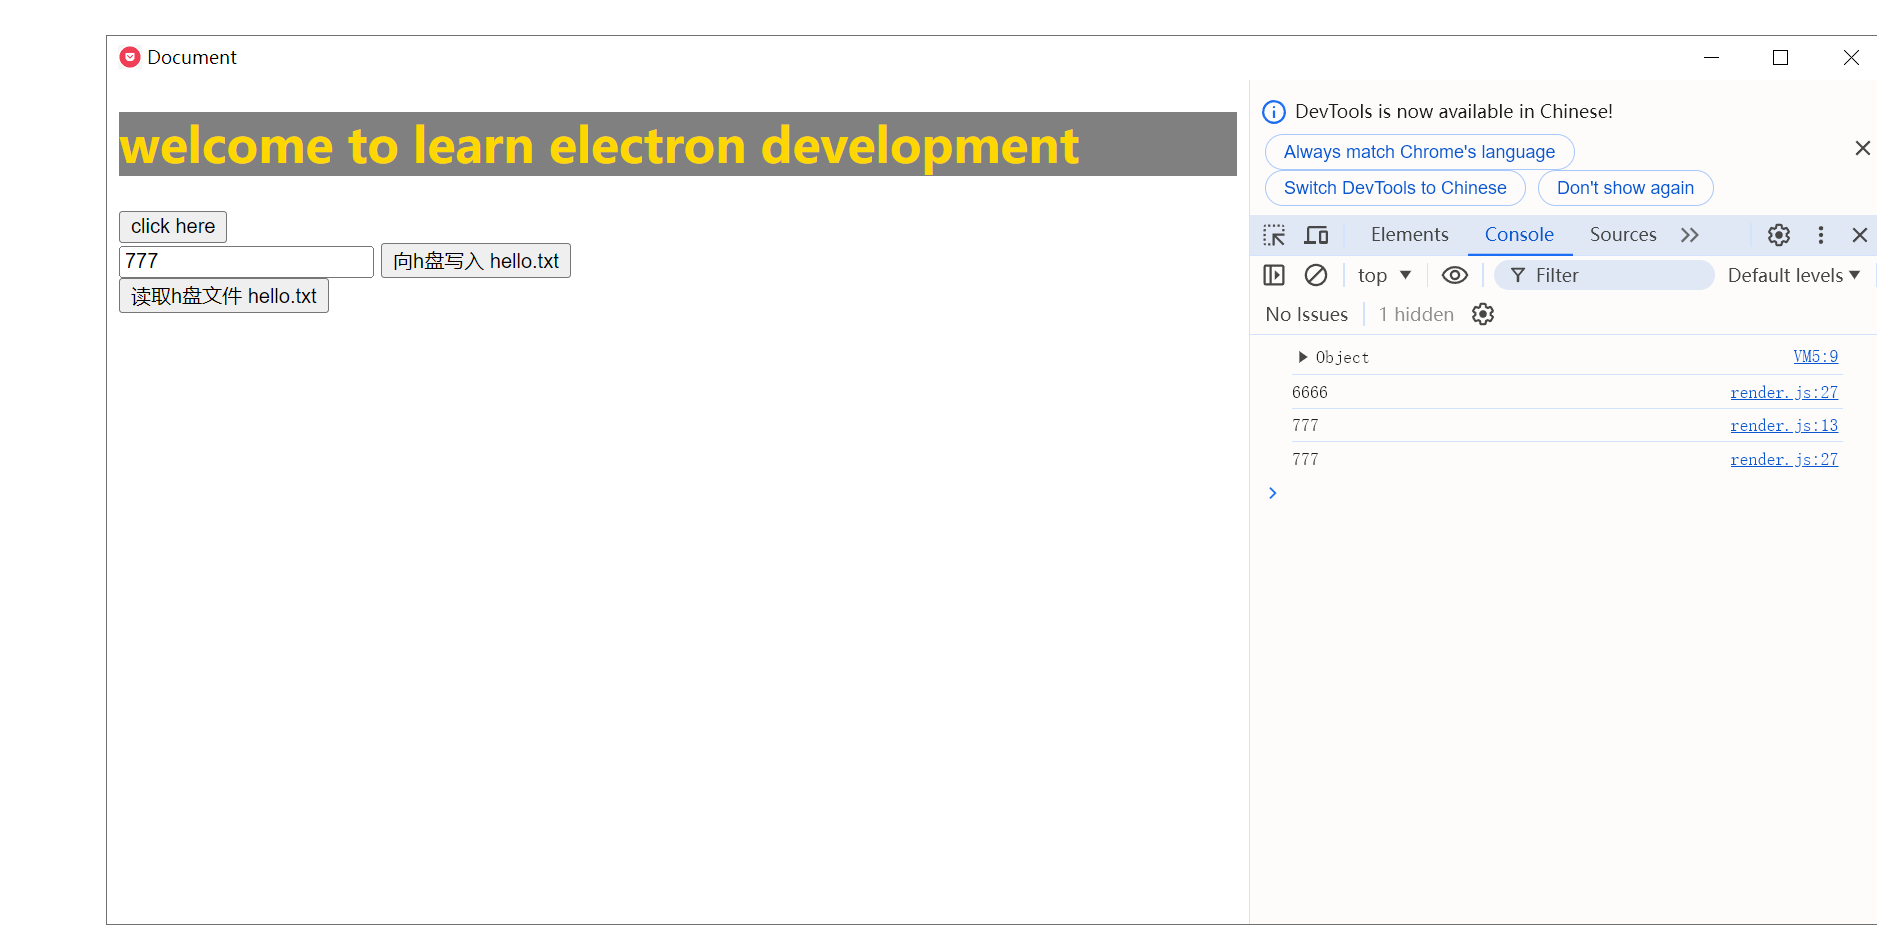Click the 'click here' button
Screen dimensions: 1877x946
coord(173,227)
